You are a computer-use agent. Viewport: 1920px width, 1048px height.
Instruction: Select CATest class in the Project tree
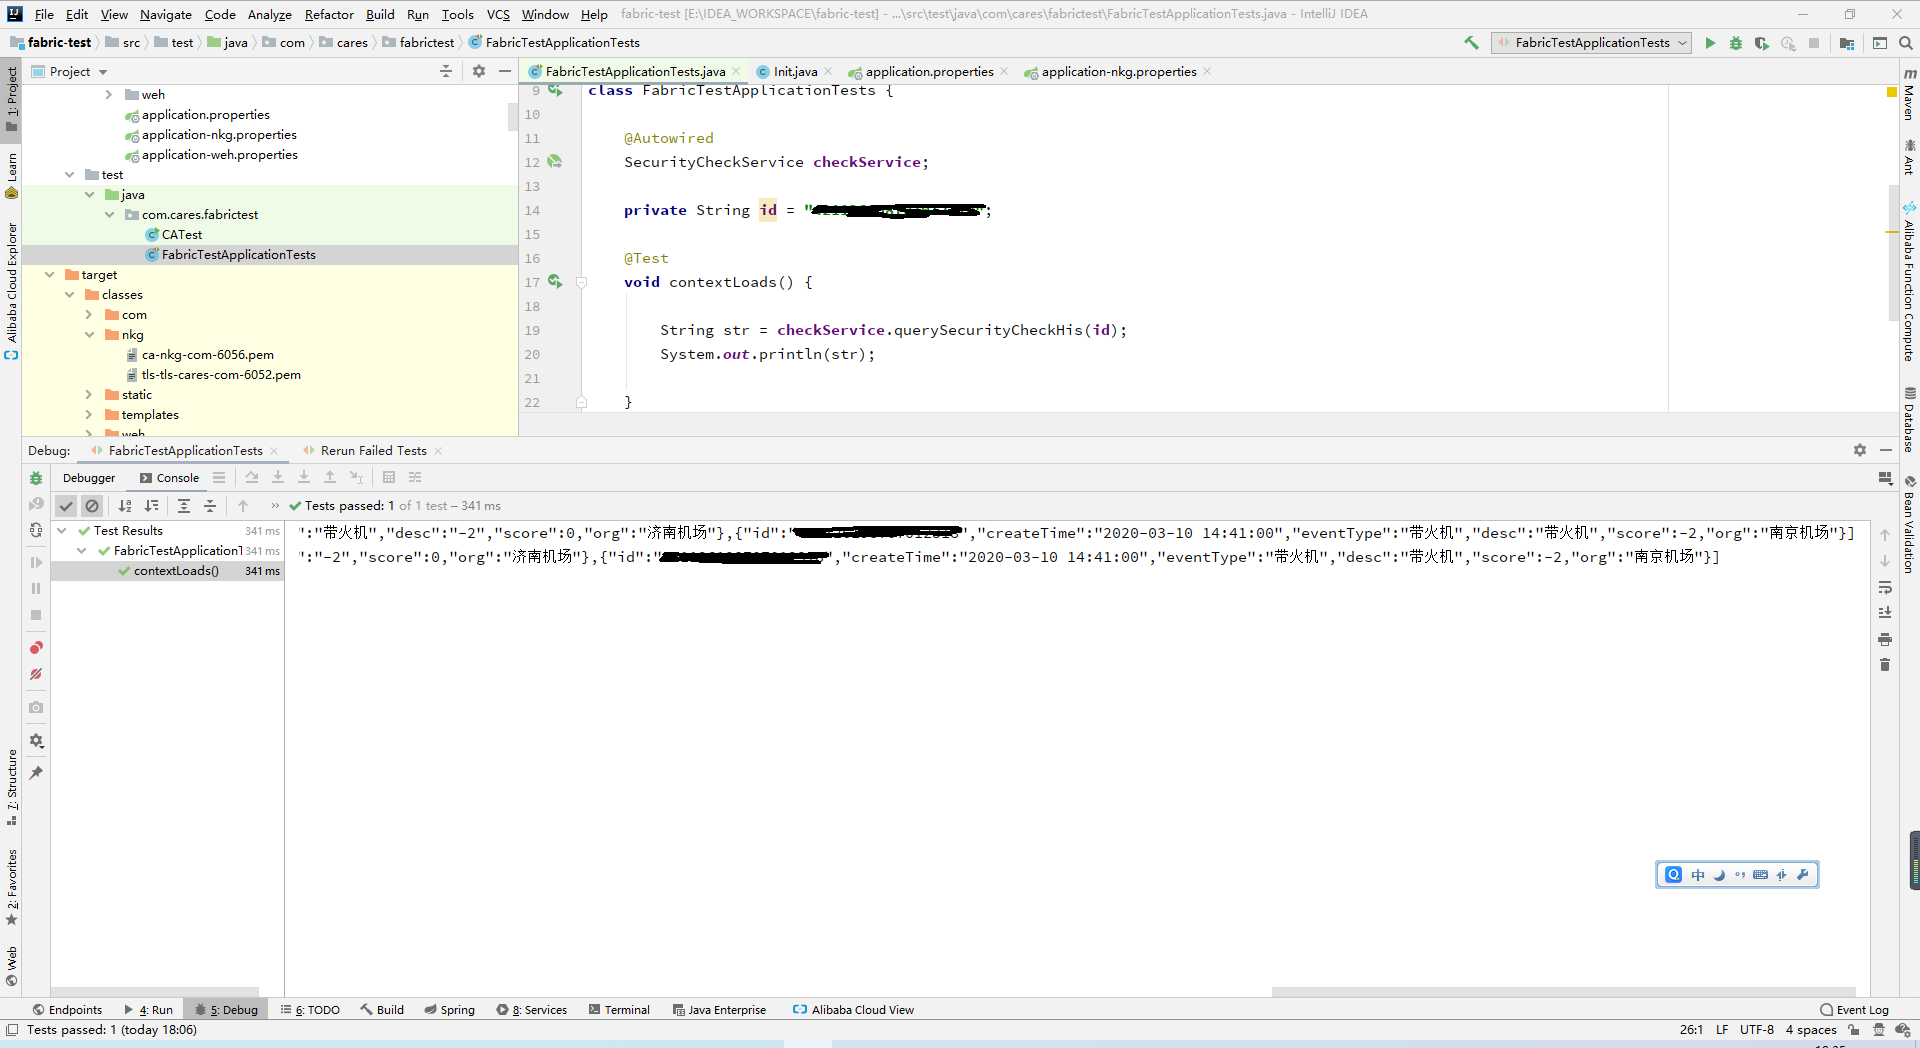pyautogui.click(x=181, y=235)
